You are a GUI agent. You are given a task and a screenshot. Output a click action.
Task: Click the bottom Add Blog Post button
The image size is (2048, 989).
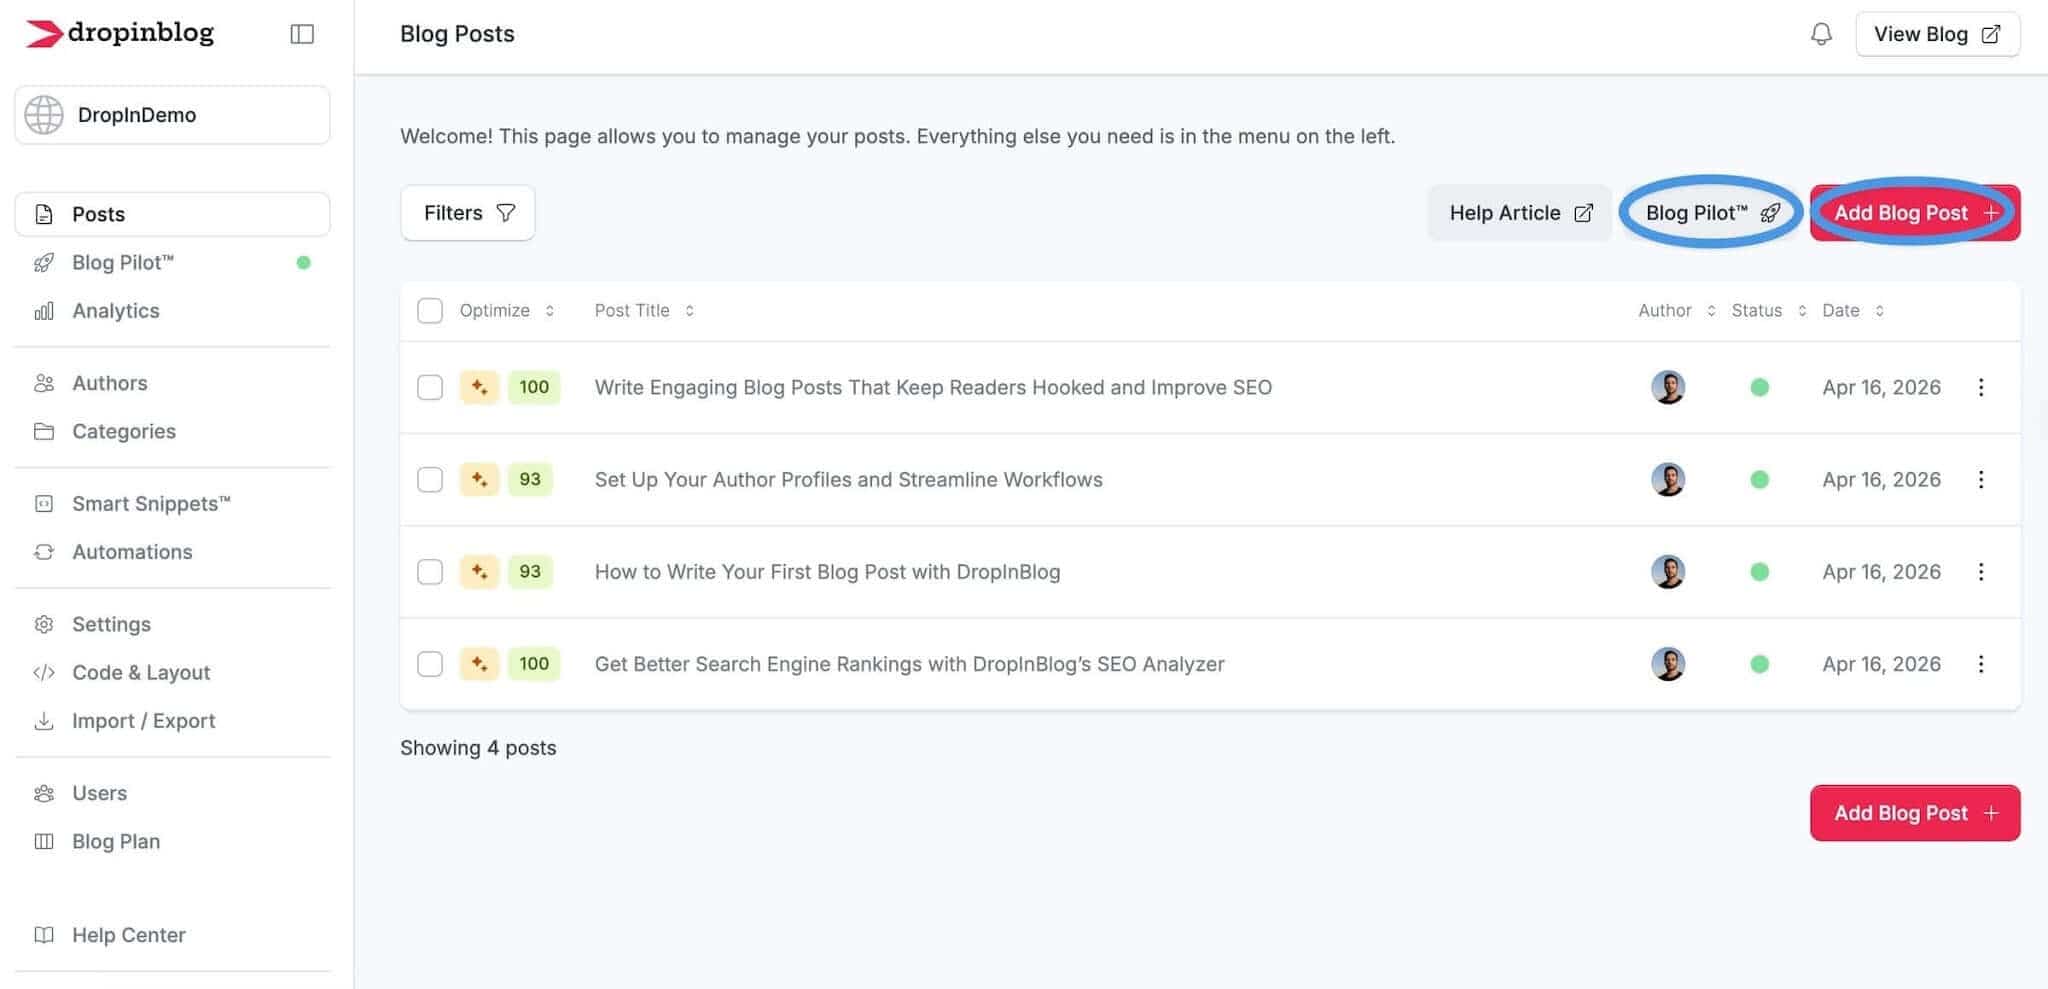[x=1914, y=813]
